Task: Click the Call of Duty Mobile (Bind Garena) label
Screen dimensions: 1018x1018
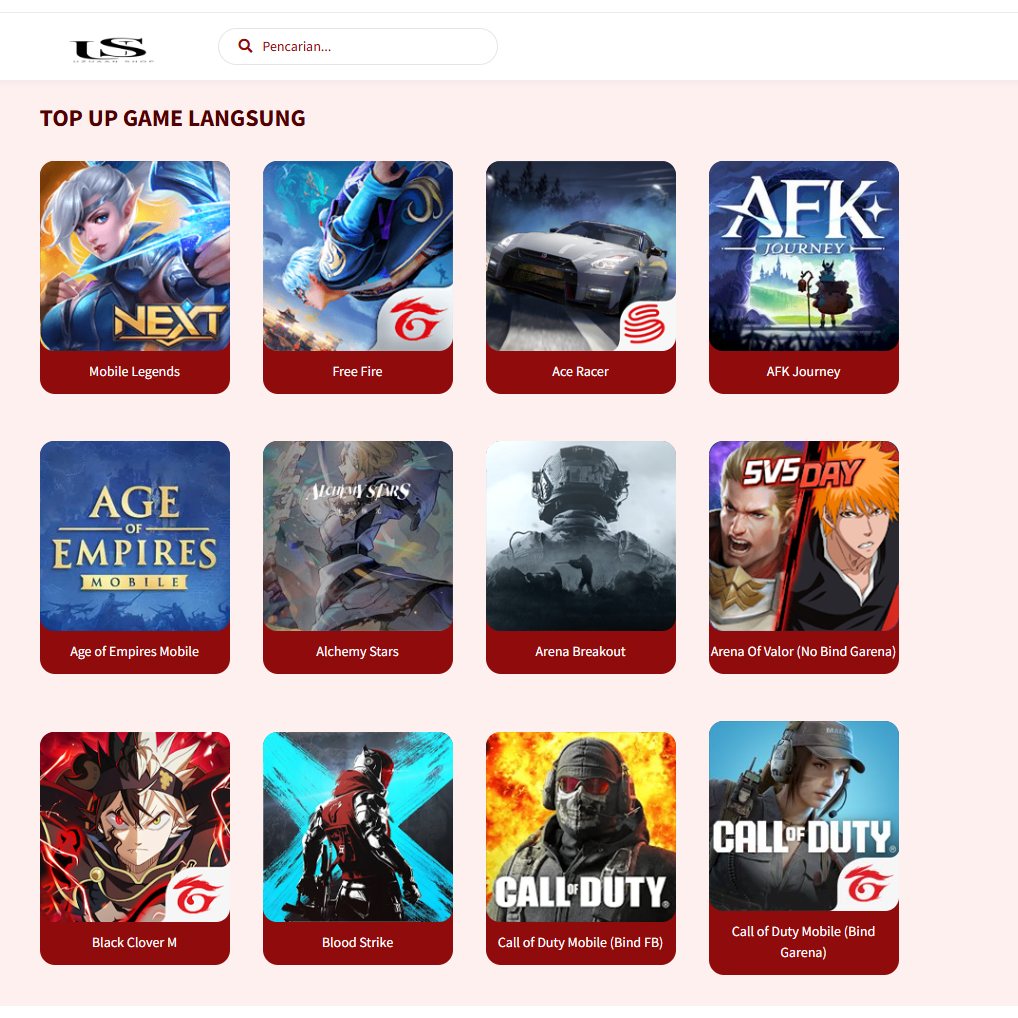Action: [x=803, y=942]
